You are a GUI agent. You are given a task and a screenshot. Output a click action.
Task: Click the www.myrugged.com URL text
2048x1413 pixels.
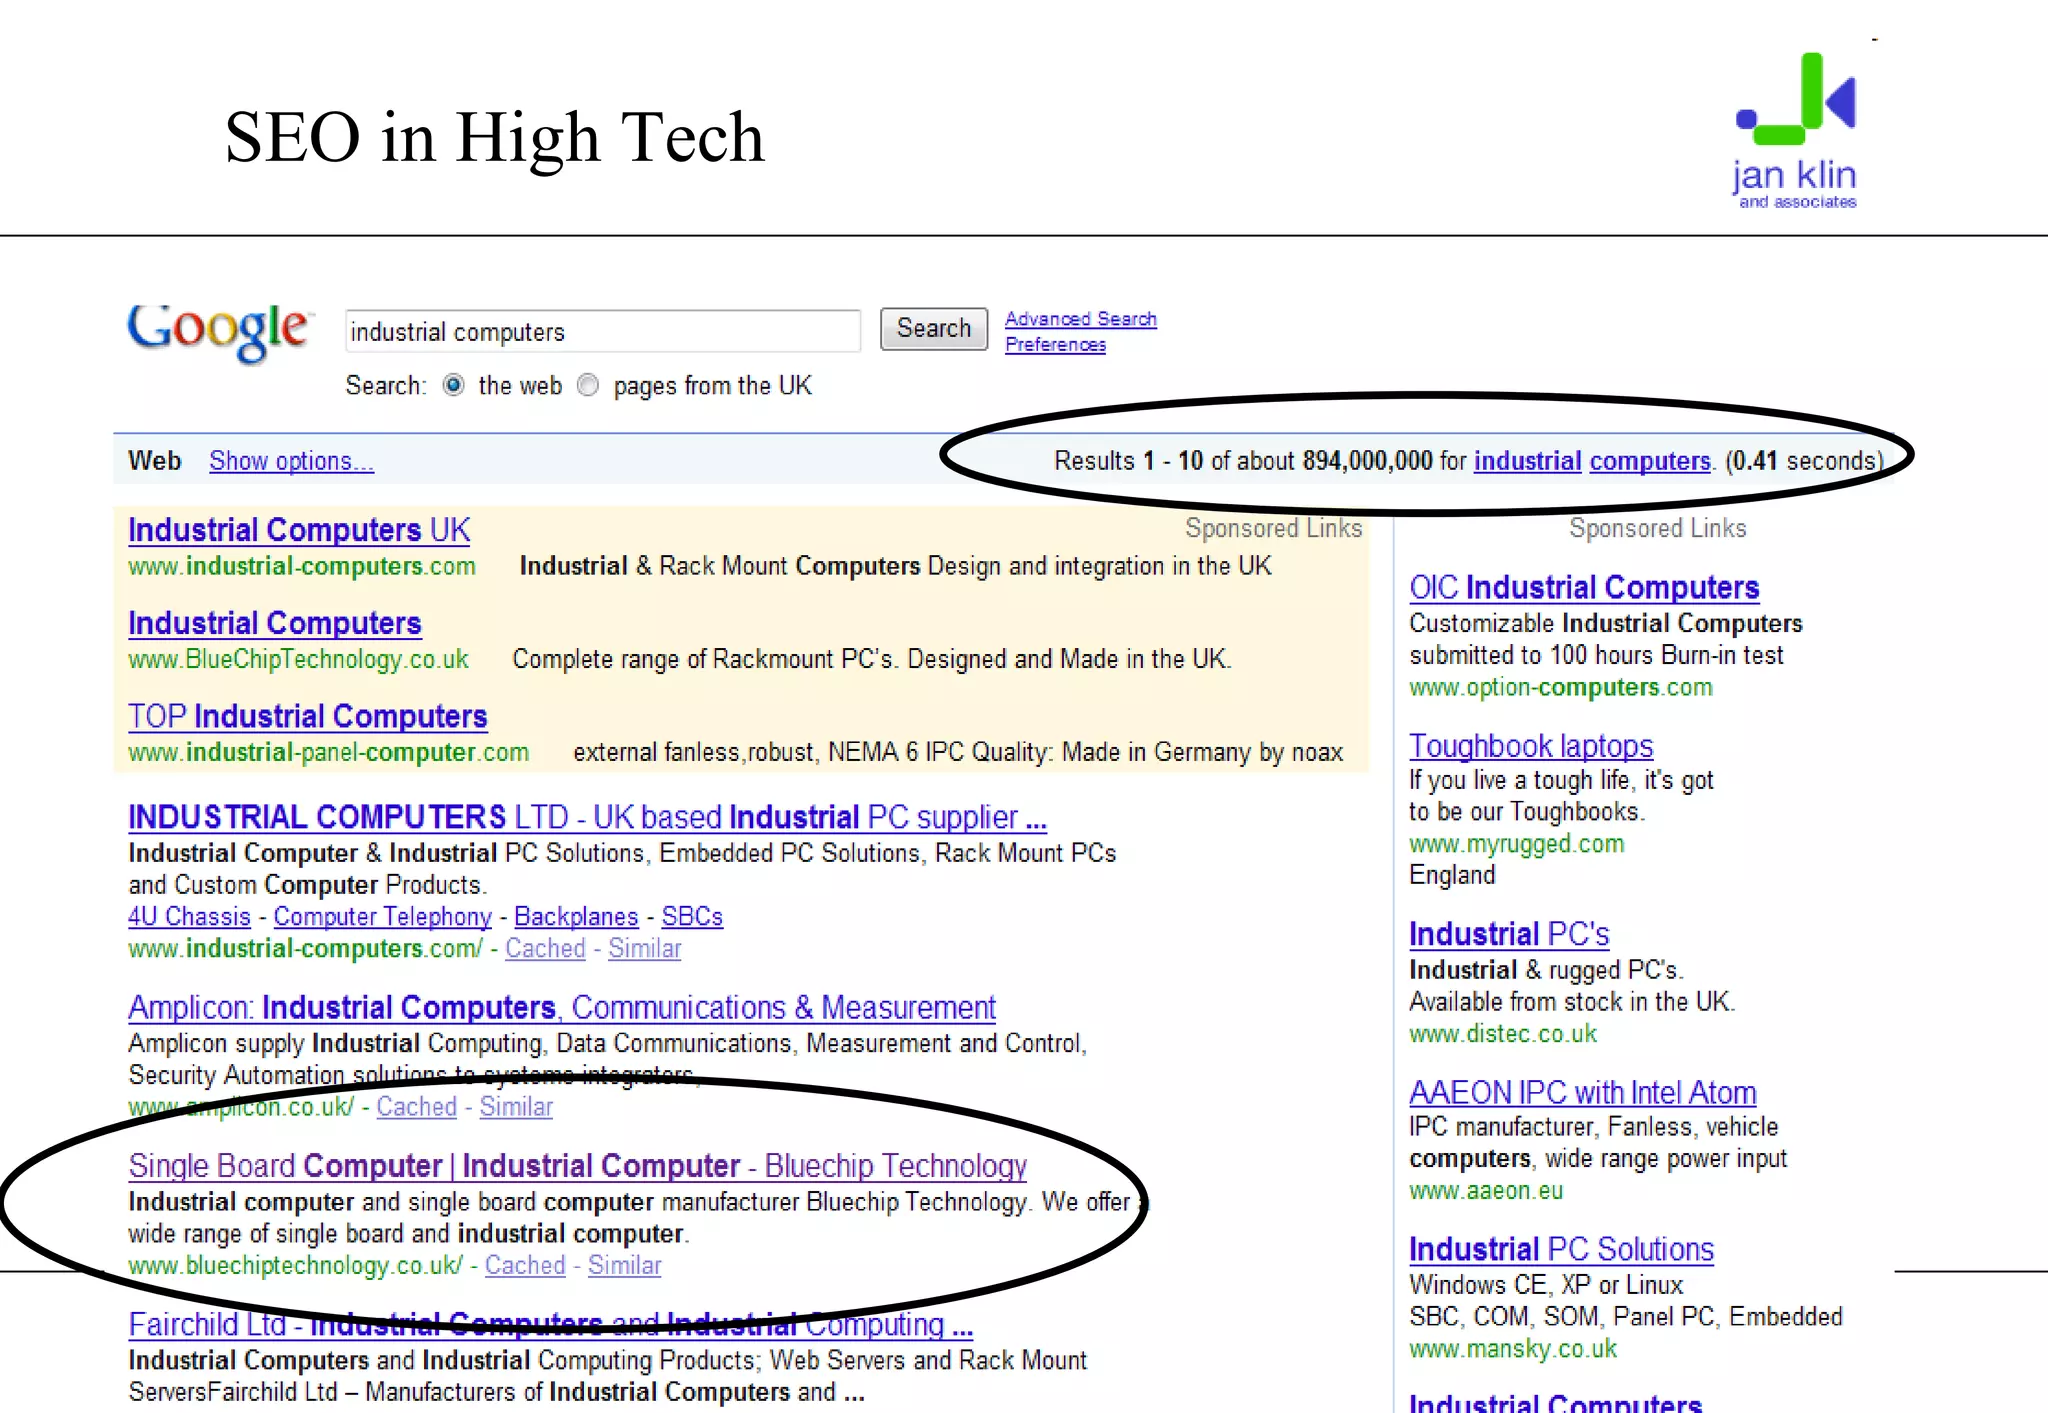pyautogui.click(x=1517, y=844)
